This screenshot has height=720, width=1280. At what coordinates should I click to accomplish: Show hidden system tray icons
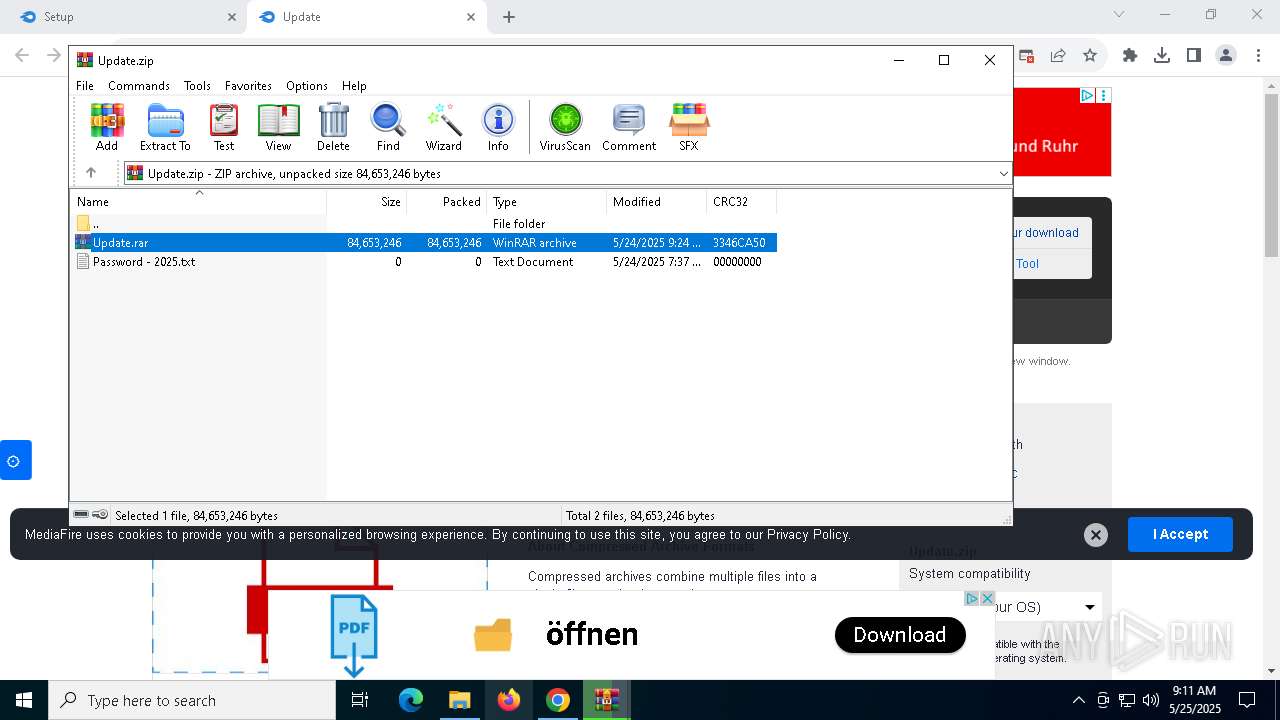coord(1078,700)
